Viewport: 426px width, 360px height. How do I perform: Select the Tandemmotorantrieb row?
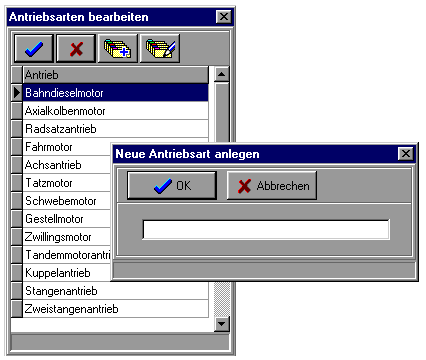click(67, 255)
